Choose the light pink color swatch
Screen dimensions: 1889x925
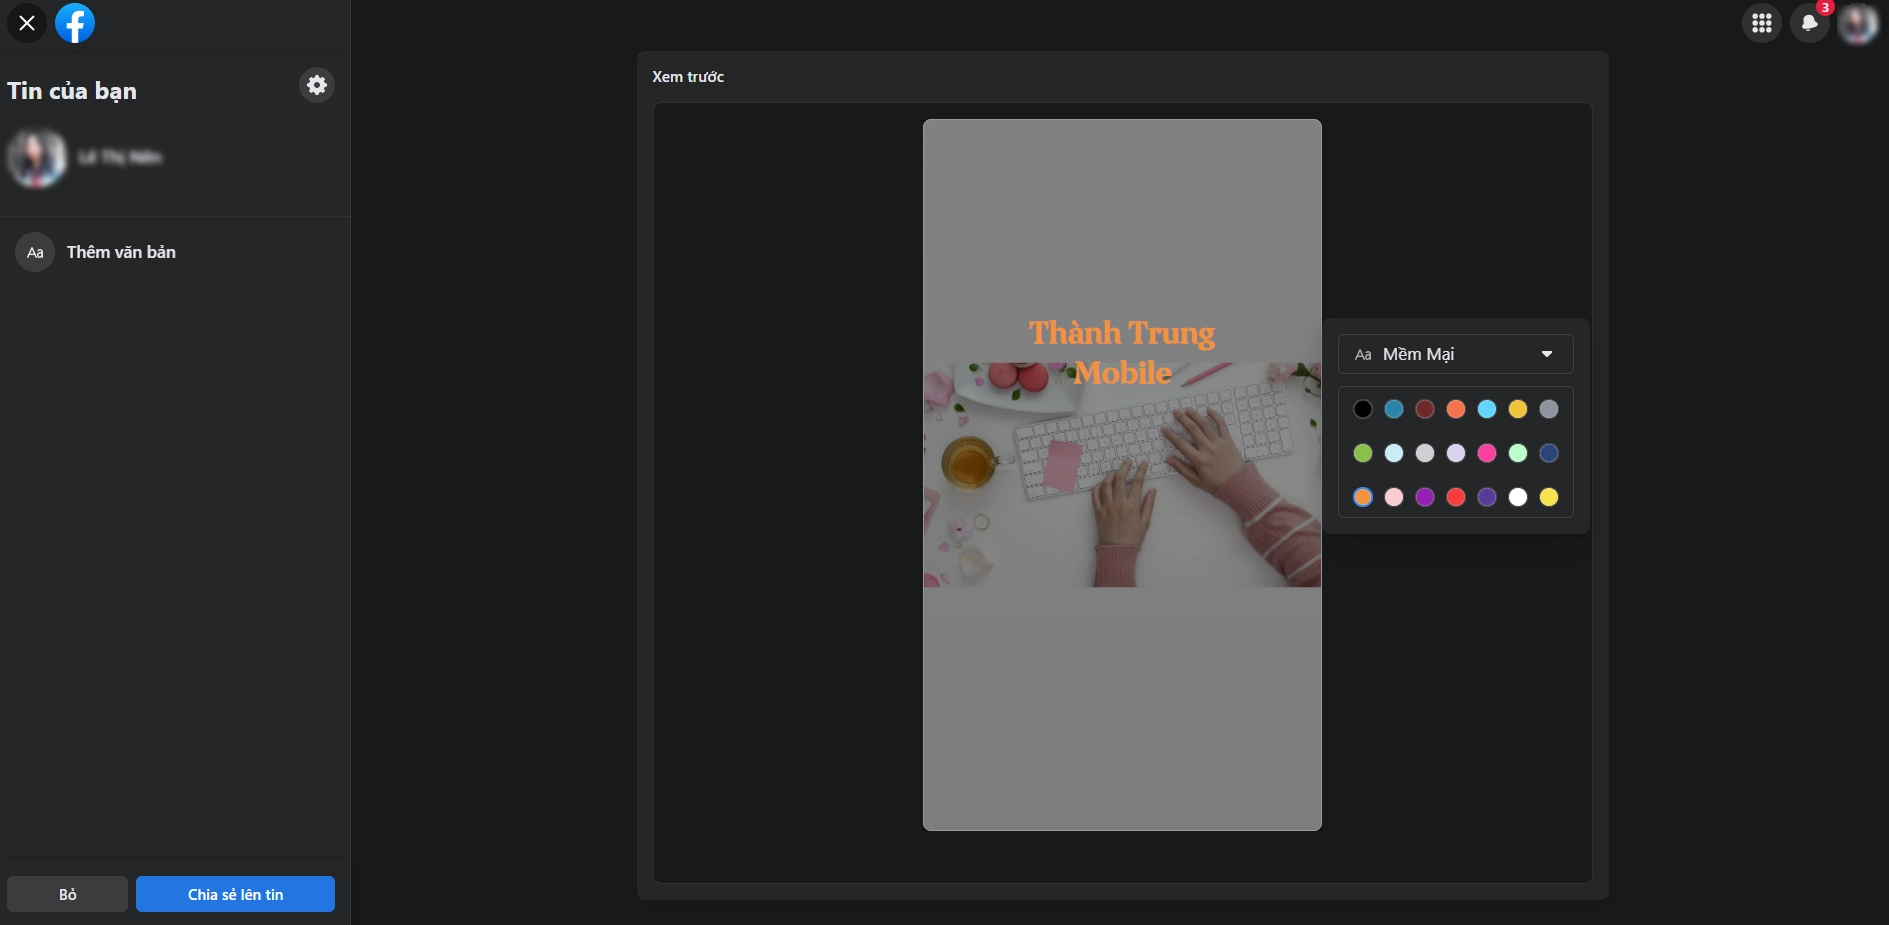click(x=1394, y=497)
